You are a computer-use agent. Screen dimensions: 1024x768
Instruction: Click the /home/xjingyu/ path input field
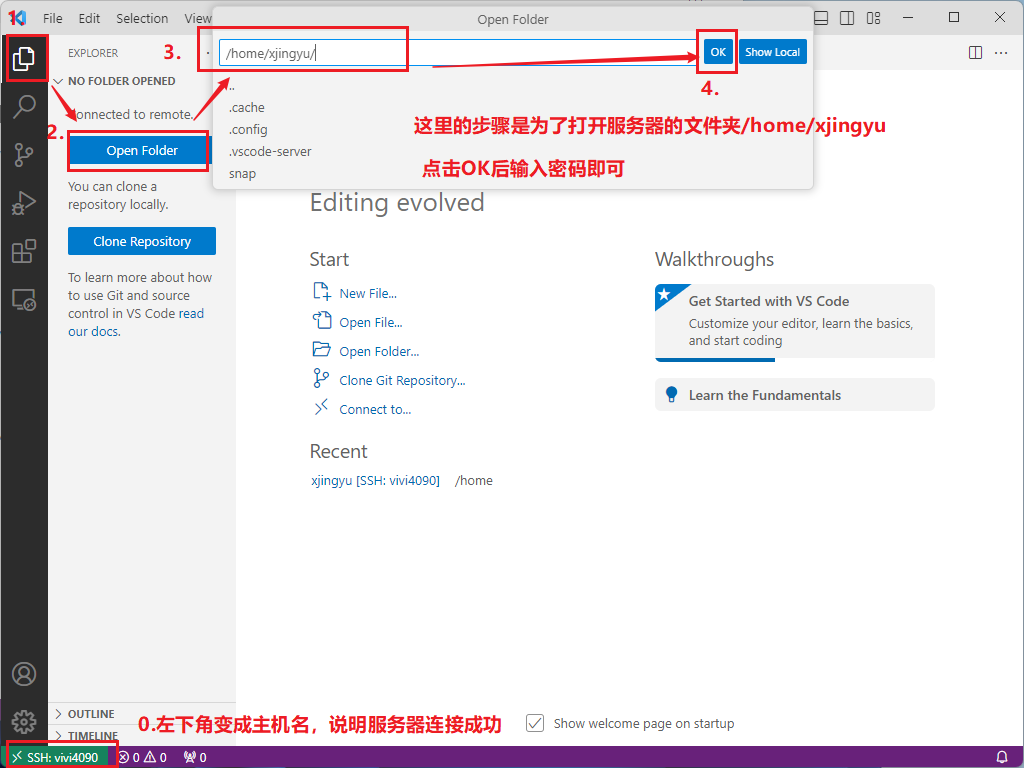(x=457, y=53)
